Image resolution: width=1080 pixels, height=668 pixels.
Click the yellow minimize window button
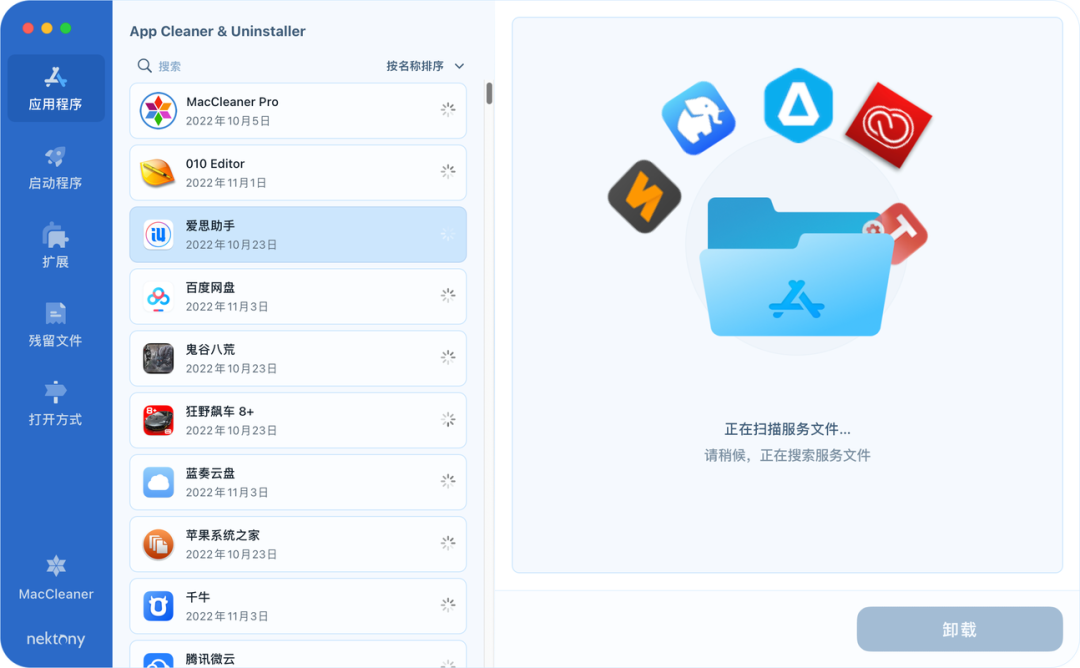click(47, 28)
